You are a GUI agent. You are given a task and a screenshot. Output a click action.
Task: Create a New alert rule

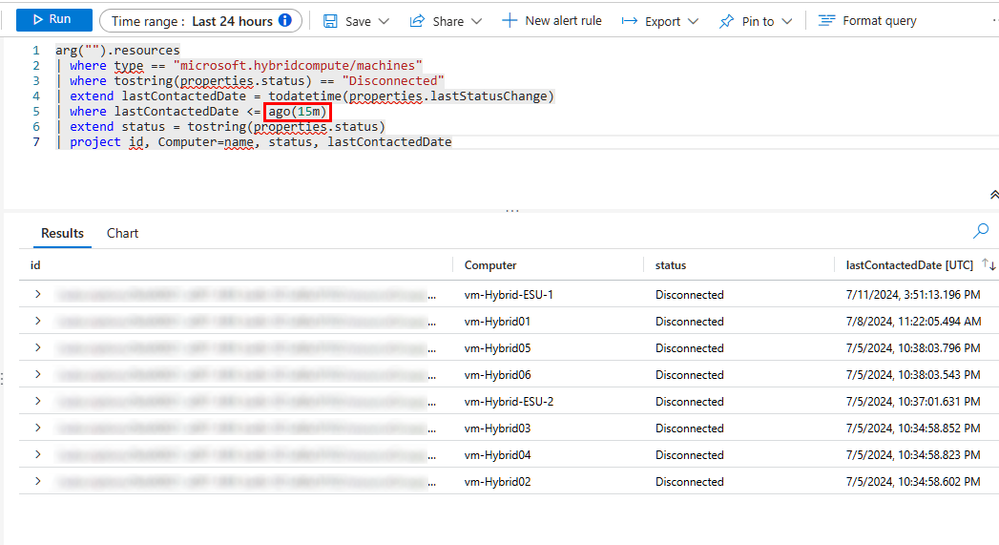[x=552, y=21]
